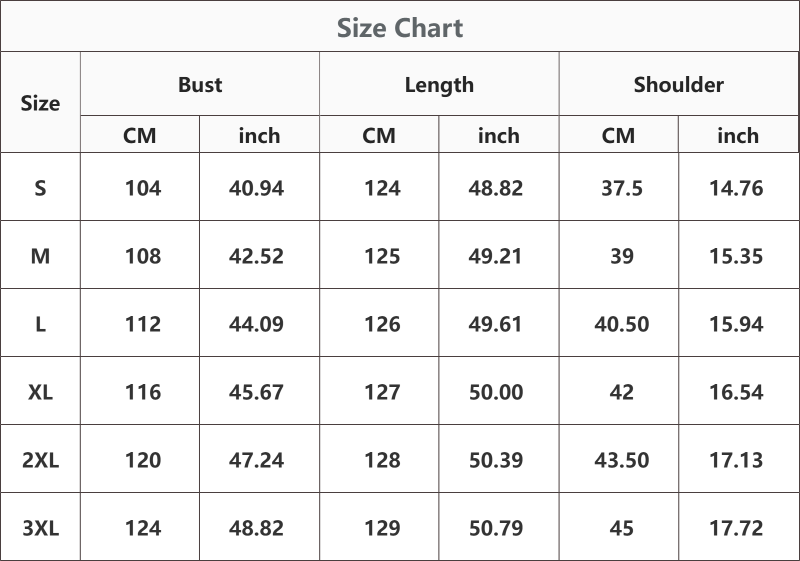Click the XL size row label

[40, 392]
